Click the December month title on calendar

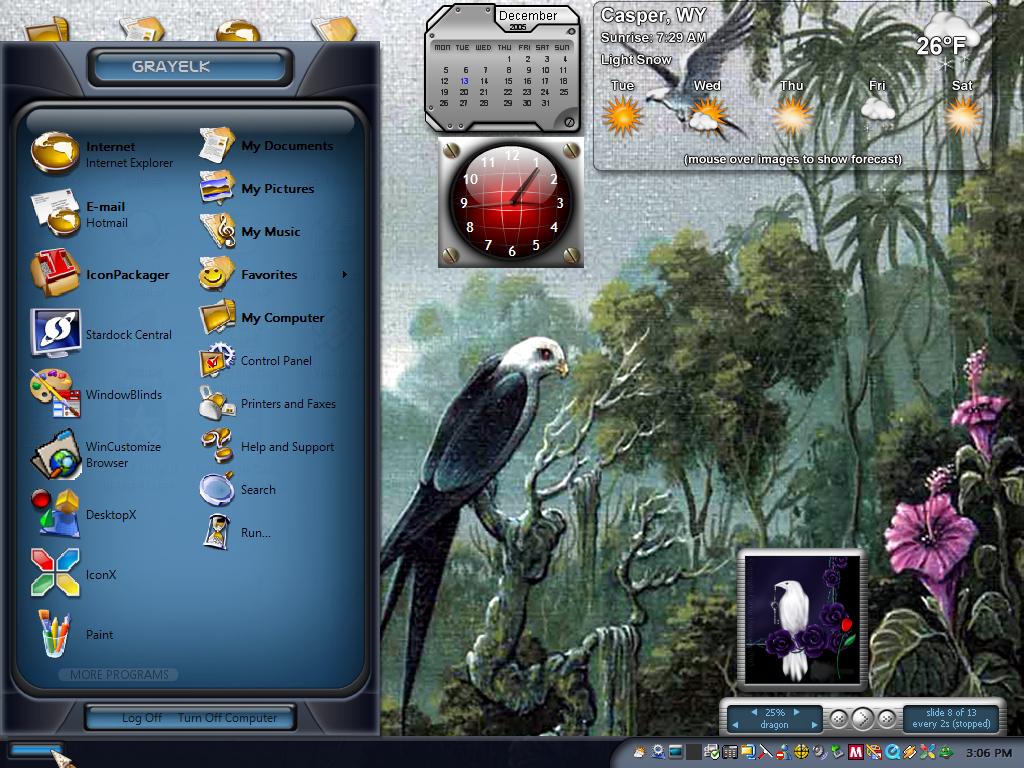[528, 15]
